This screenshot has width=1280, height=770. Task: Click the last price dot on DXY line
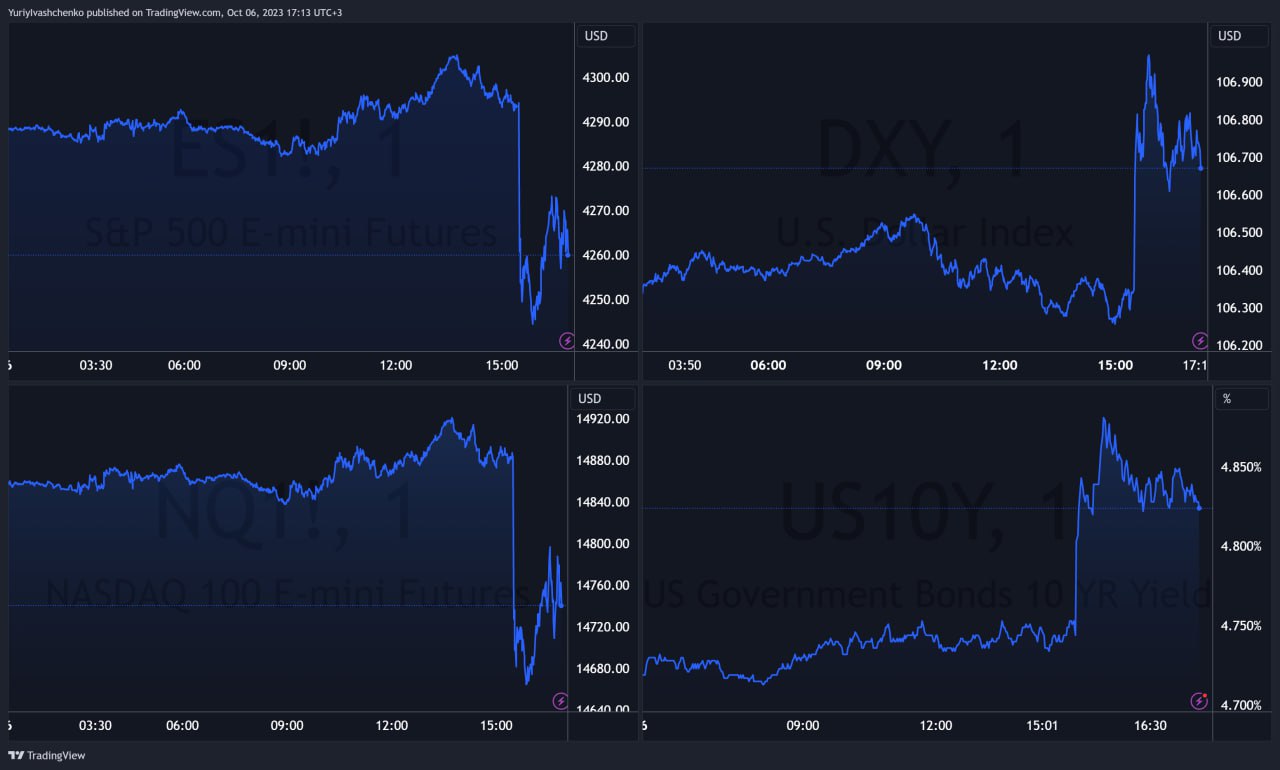pyautogui.click(x=1201, y=168)
